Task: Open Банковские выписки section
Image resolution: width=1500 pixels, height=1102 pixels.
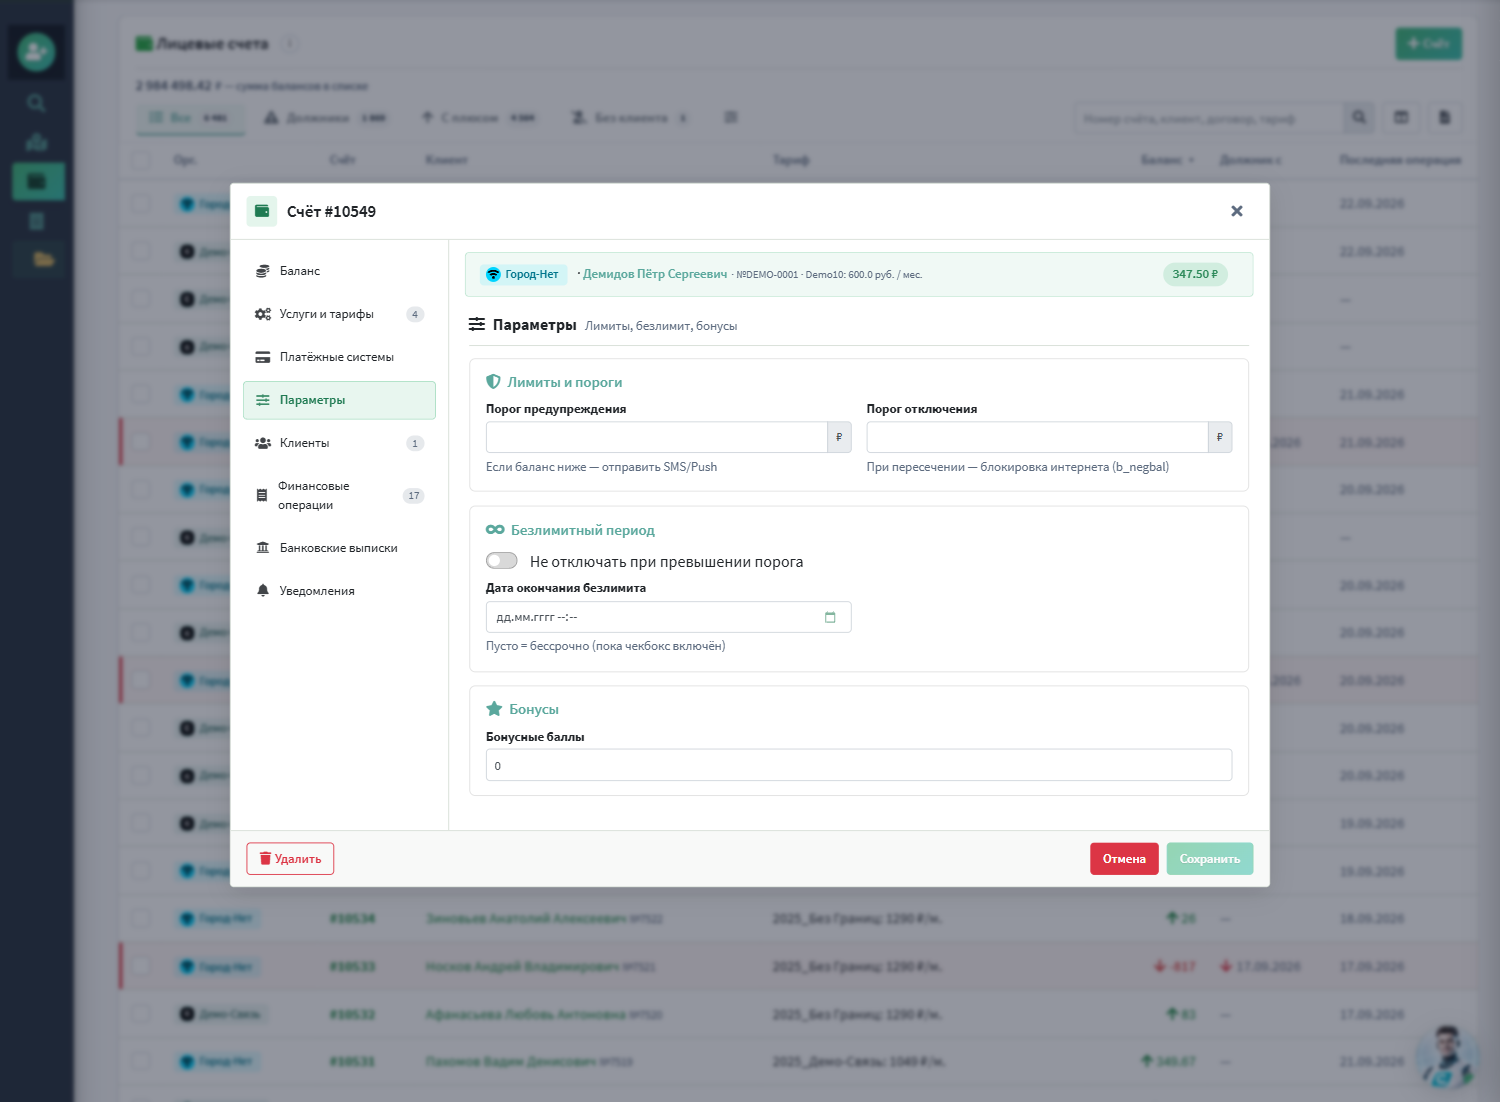Action: click(x=339, y=548)
